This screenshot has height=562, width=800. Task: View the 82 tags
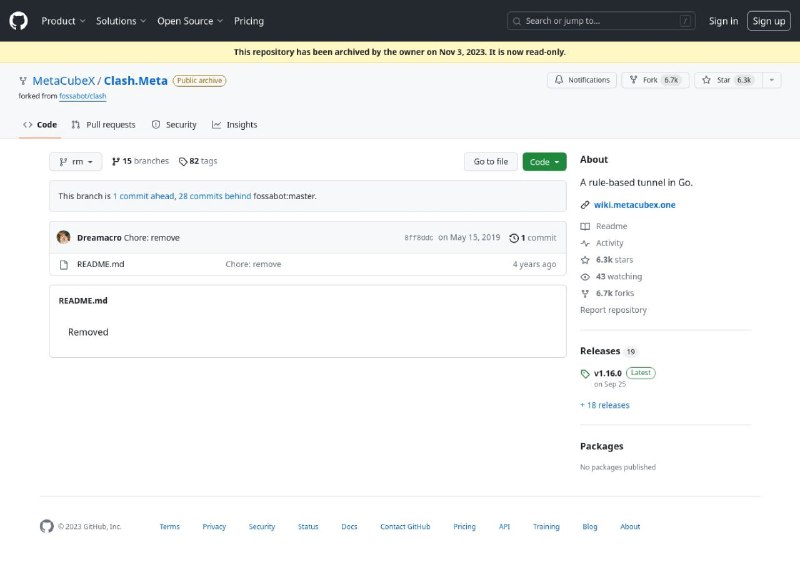[x=198, y=161]
